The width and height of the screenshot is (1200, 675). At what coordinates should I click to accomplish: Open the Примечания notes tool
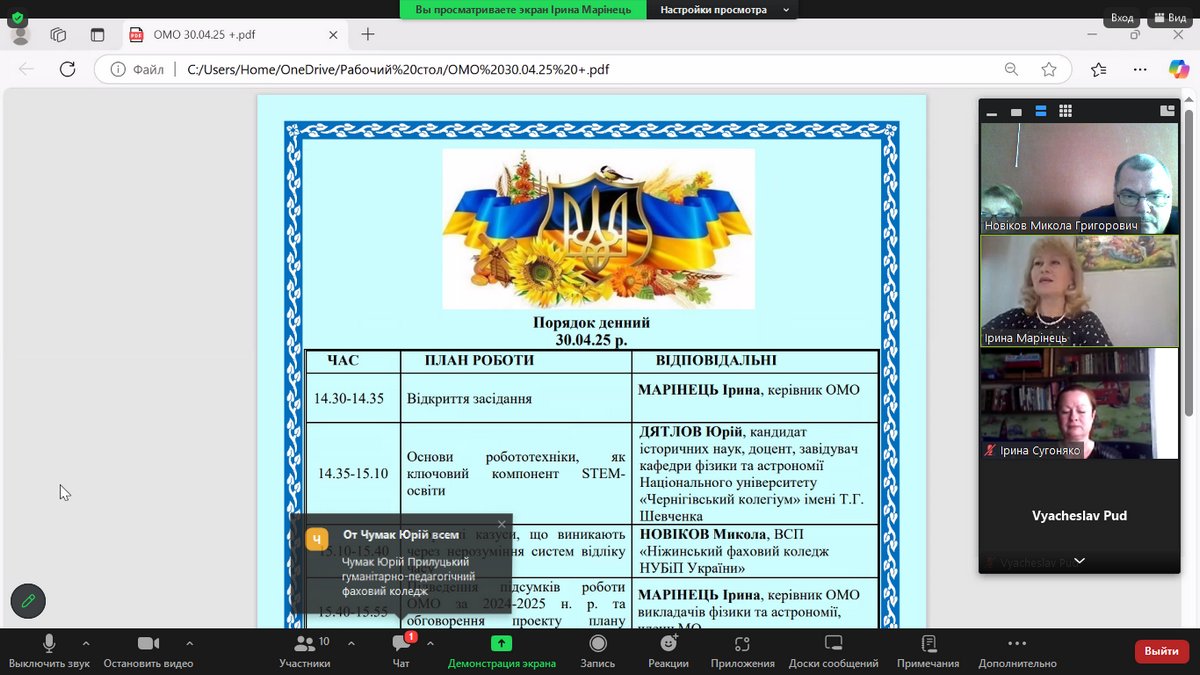click(x=928, y=651)
